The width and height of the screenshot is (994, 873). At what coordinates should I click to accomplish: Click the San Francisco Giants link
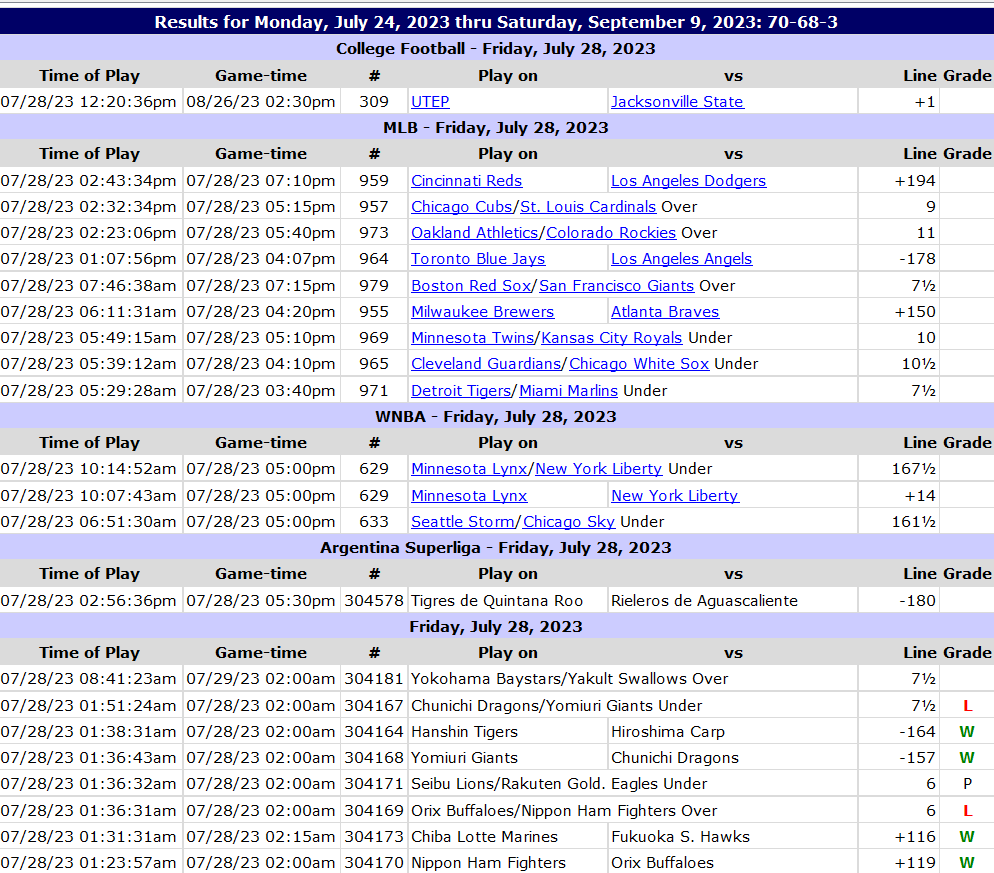point(616,286)
